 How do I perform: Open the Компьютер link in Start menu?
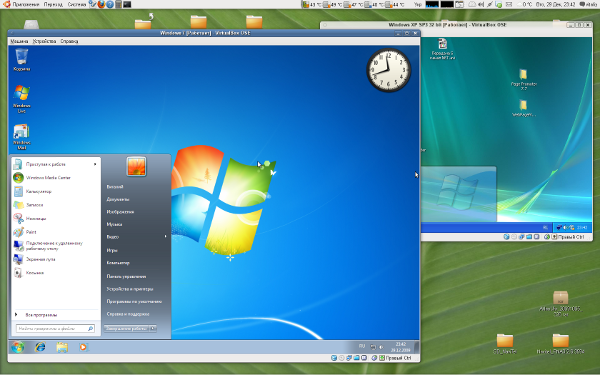pos(118,263)
